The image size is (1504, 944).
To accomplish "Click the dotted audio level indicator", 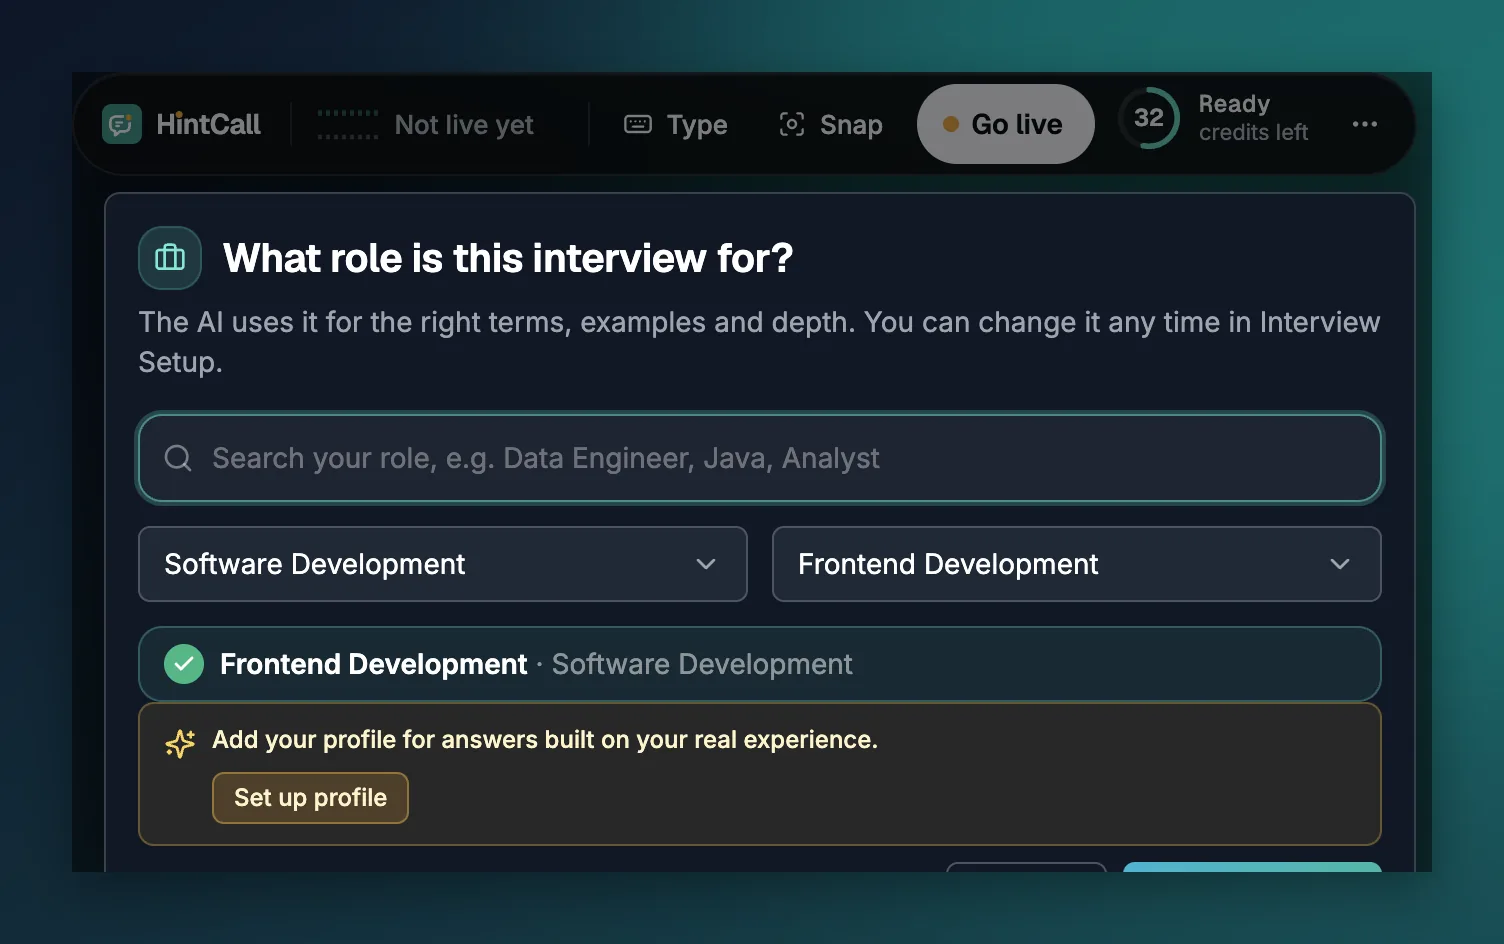I will (x=348, y=124).
